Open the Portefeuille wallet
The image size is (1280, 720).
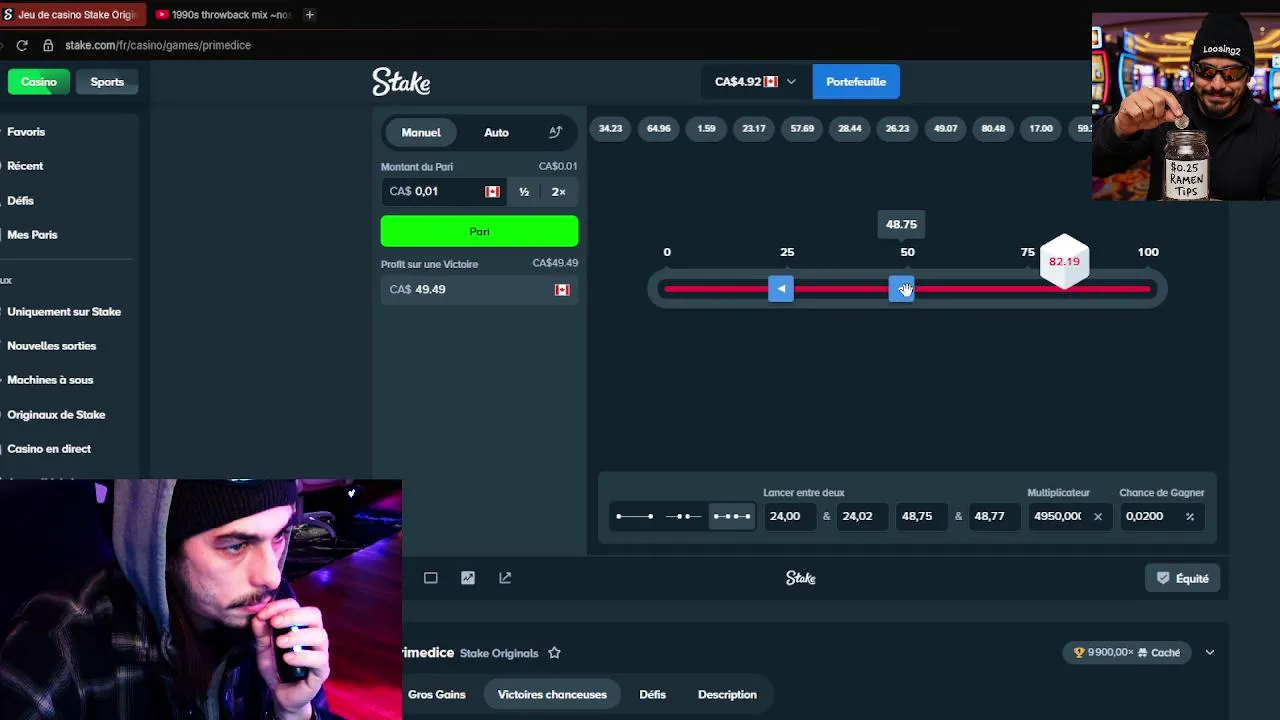pyautogui.click(x=856, y=82)
